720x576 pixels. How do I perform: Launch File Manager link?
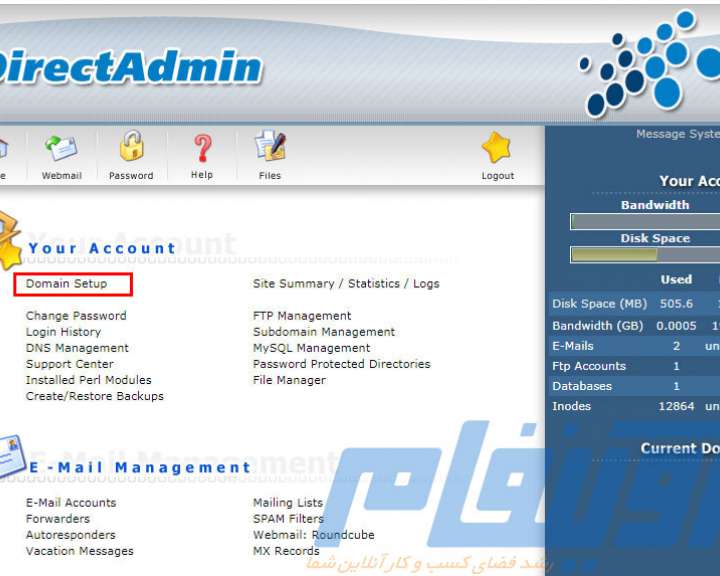click(x=289, y=380)
